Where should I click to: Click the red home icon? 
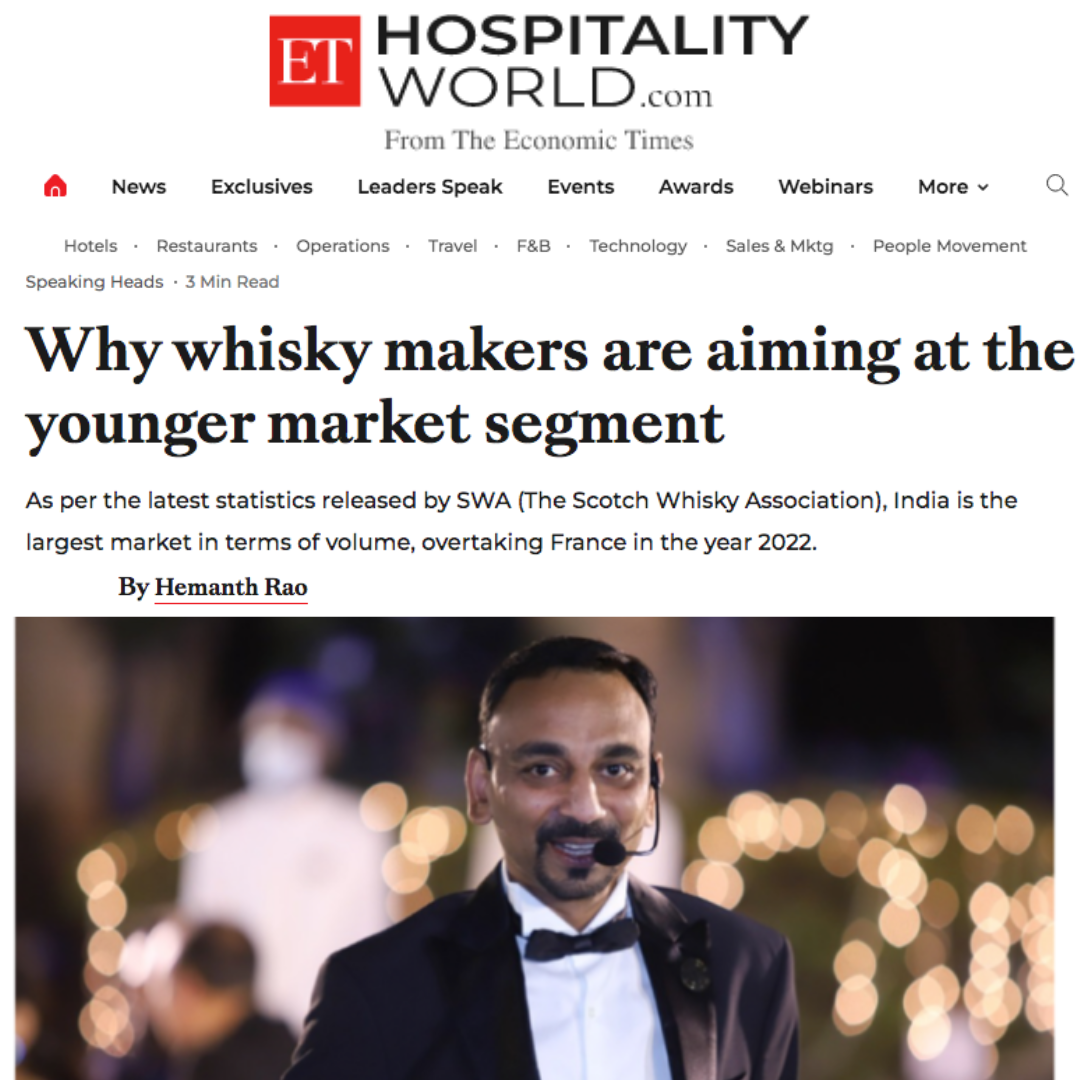coord(55,186)
